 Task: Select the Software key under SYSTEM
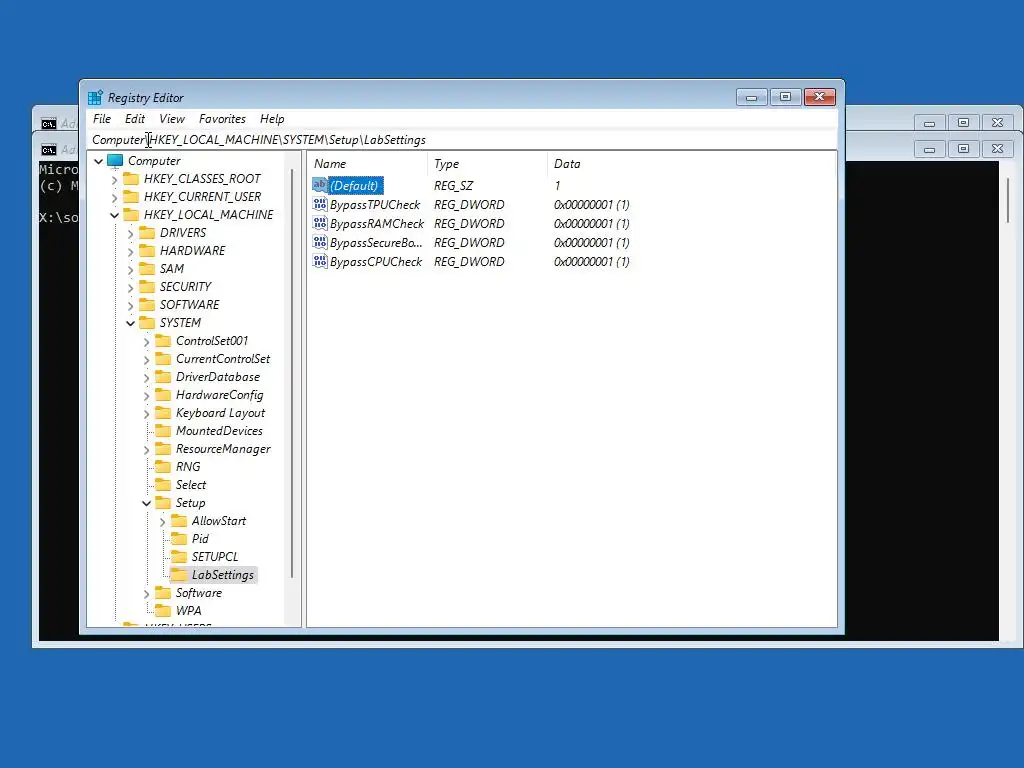click(199, 593)
